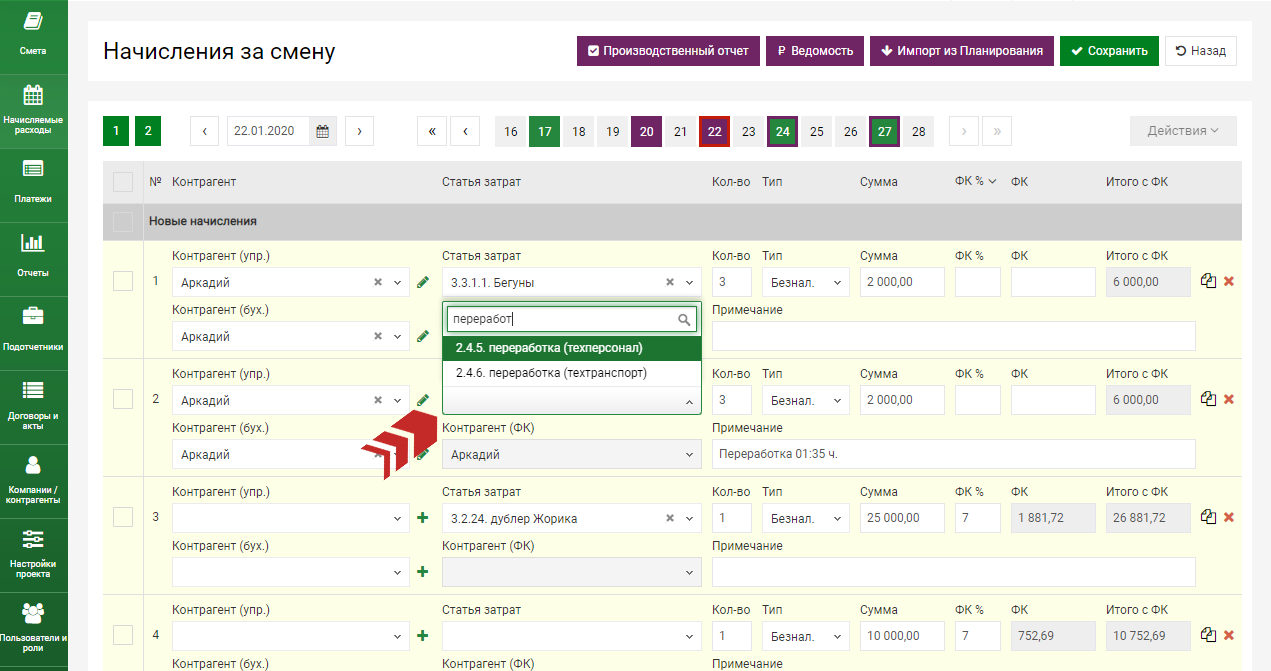This screenshot has height=671, width=1271.
Task: Choose 2.4.6. переработка (техтранспорт) from the list
Action: point(572,373)
